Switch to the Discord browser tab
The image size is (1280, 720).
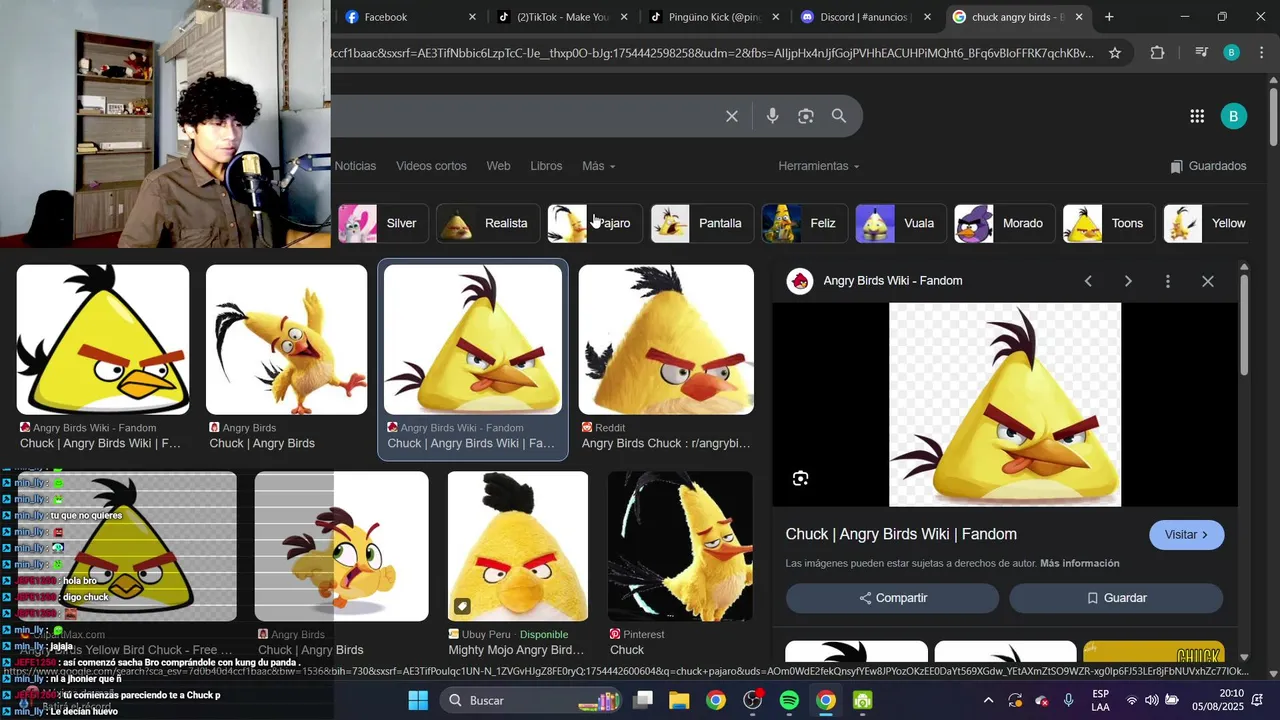(x=866, y=17)
